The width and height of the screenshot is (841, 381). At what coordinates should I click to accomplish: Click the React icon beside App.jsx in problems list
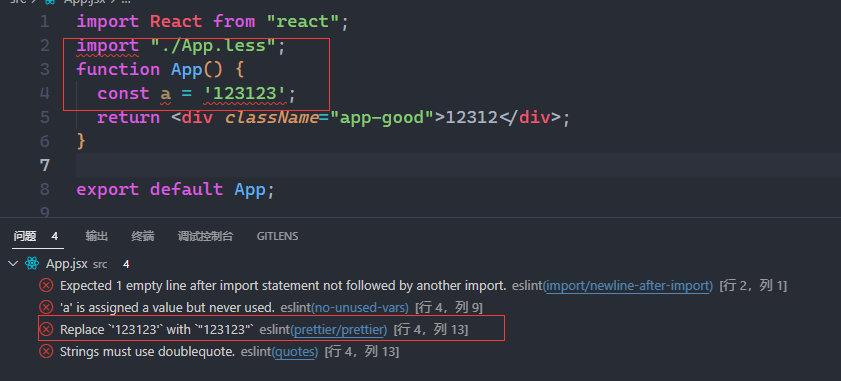coord(32,263)
